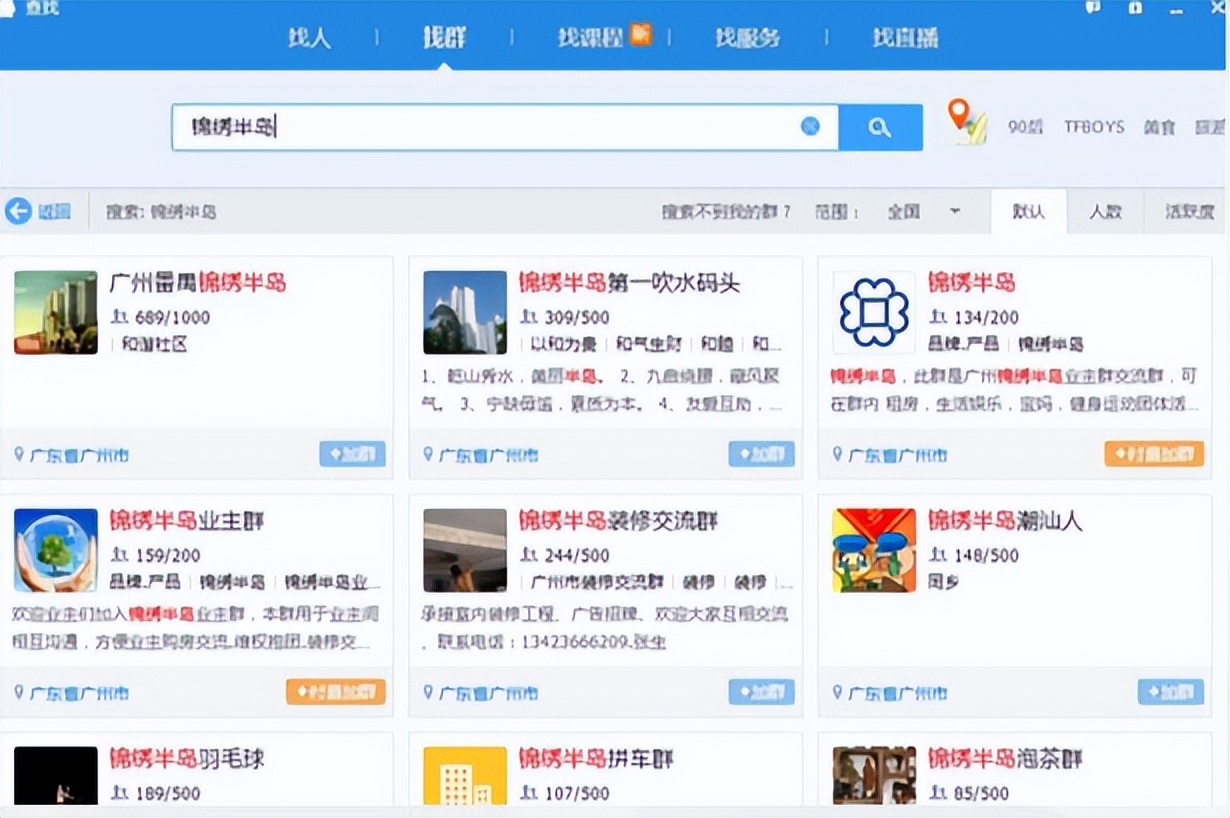Click the magnifier search button
Image resolution: width=1230 pixels, height=818 pixels.
[880, 127]
